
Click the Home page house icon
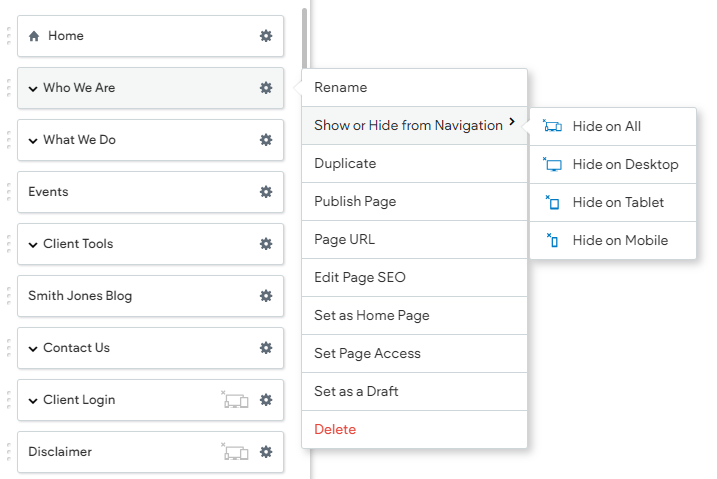(34, 36)
